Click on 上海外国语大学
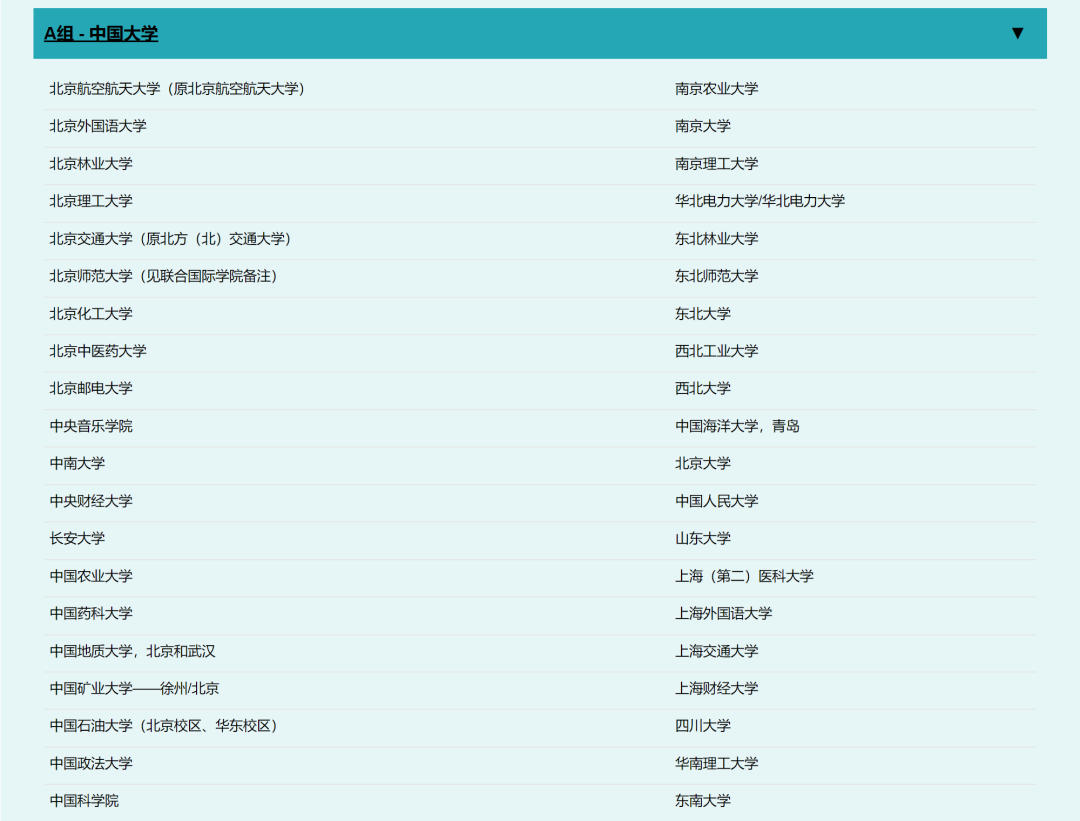The height and width of the screenshot is (821, 1080). [723, 614]
